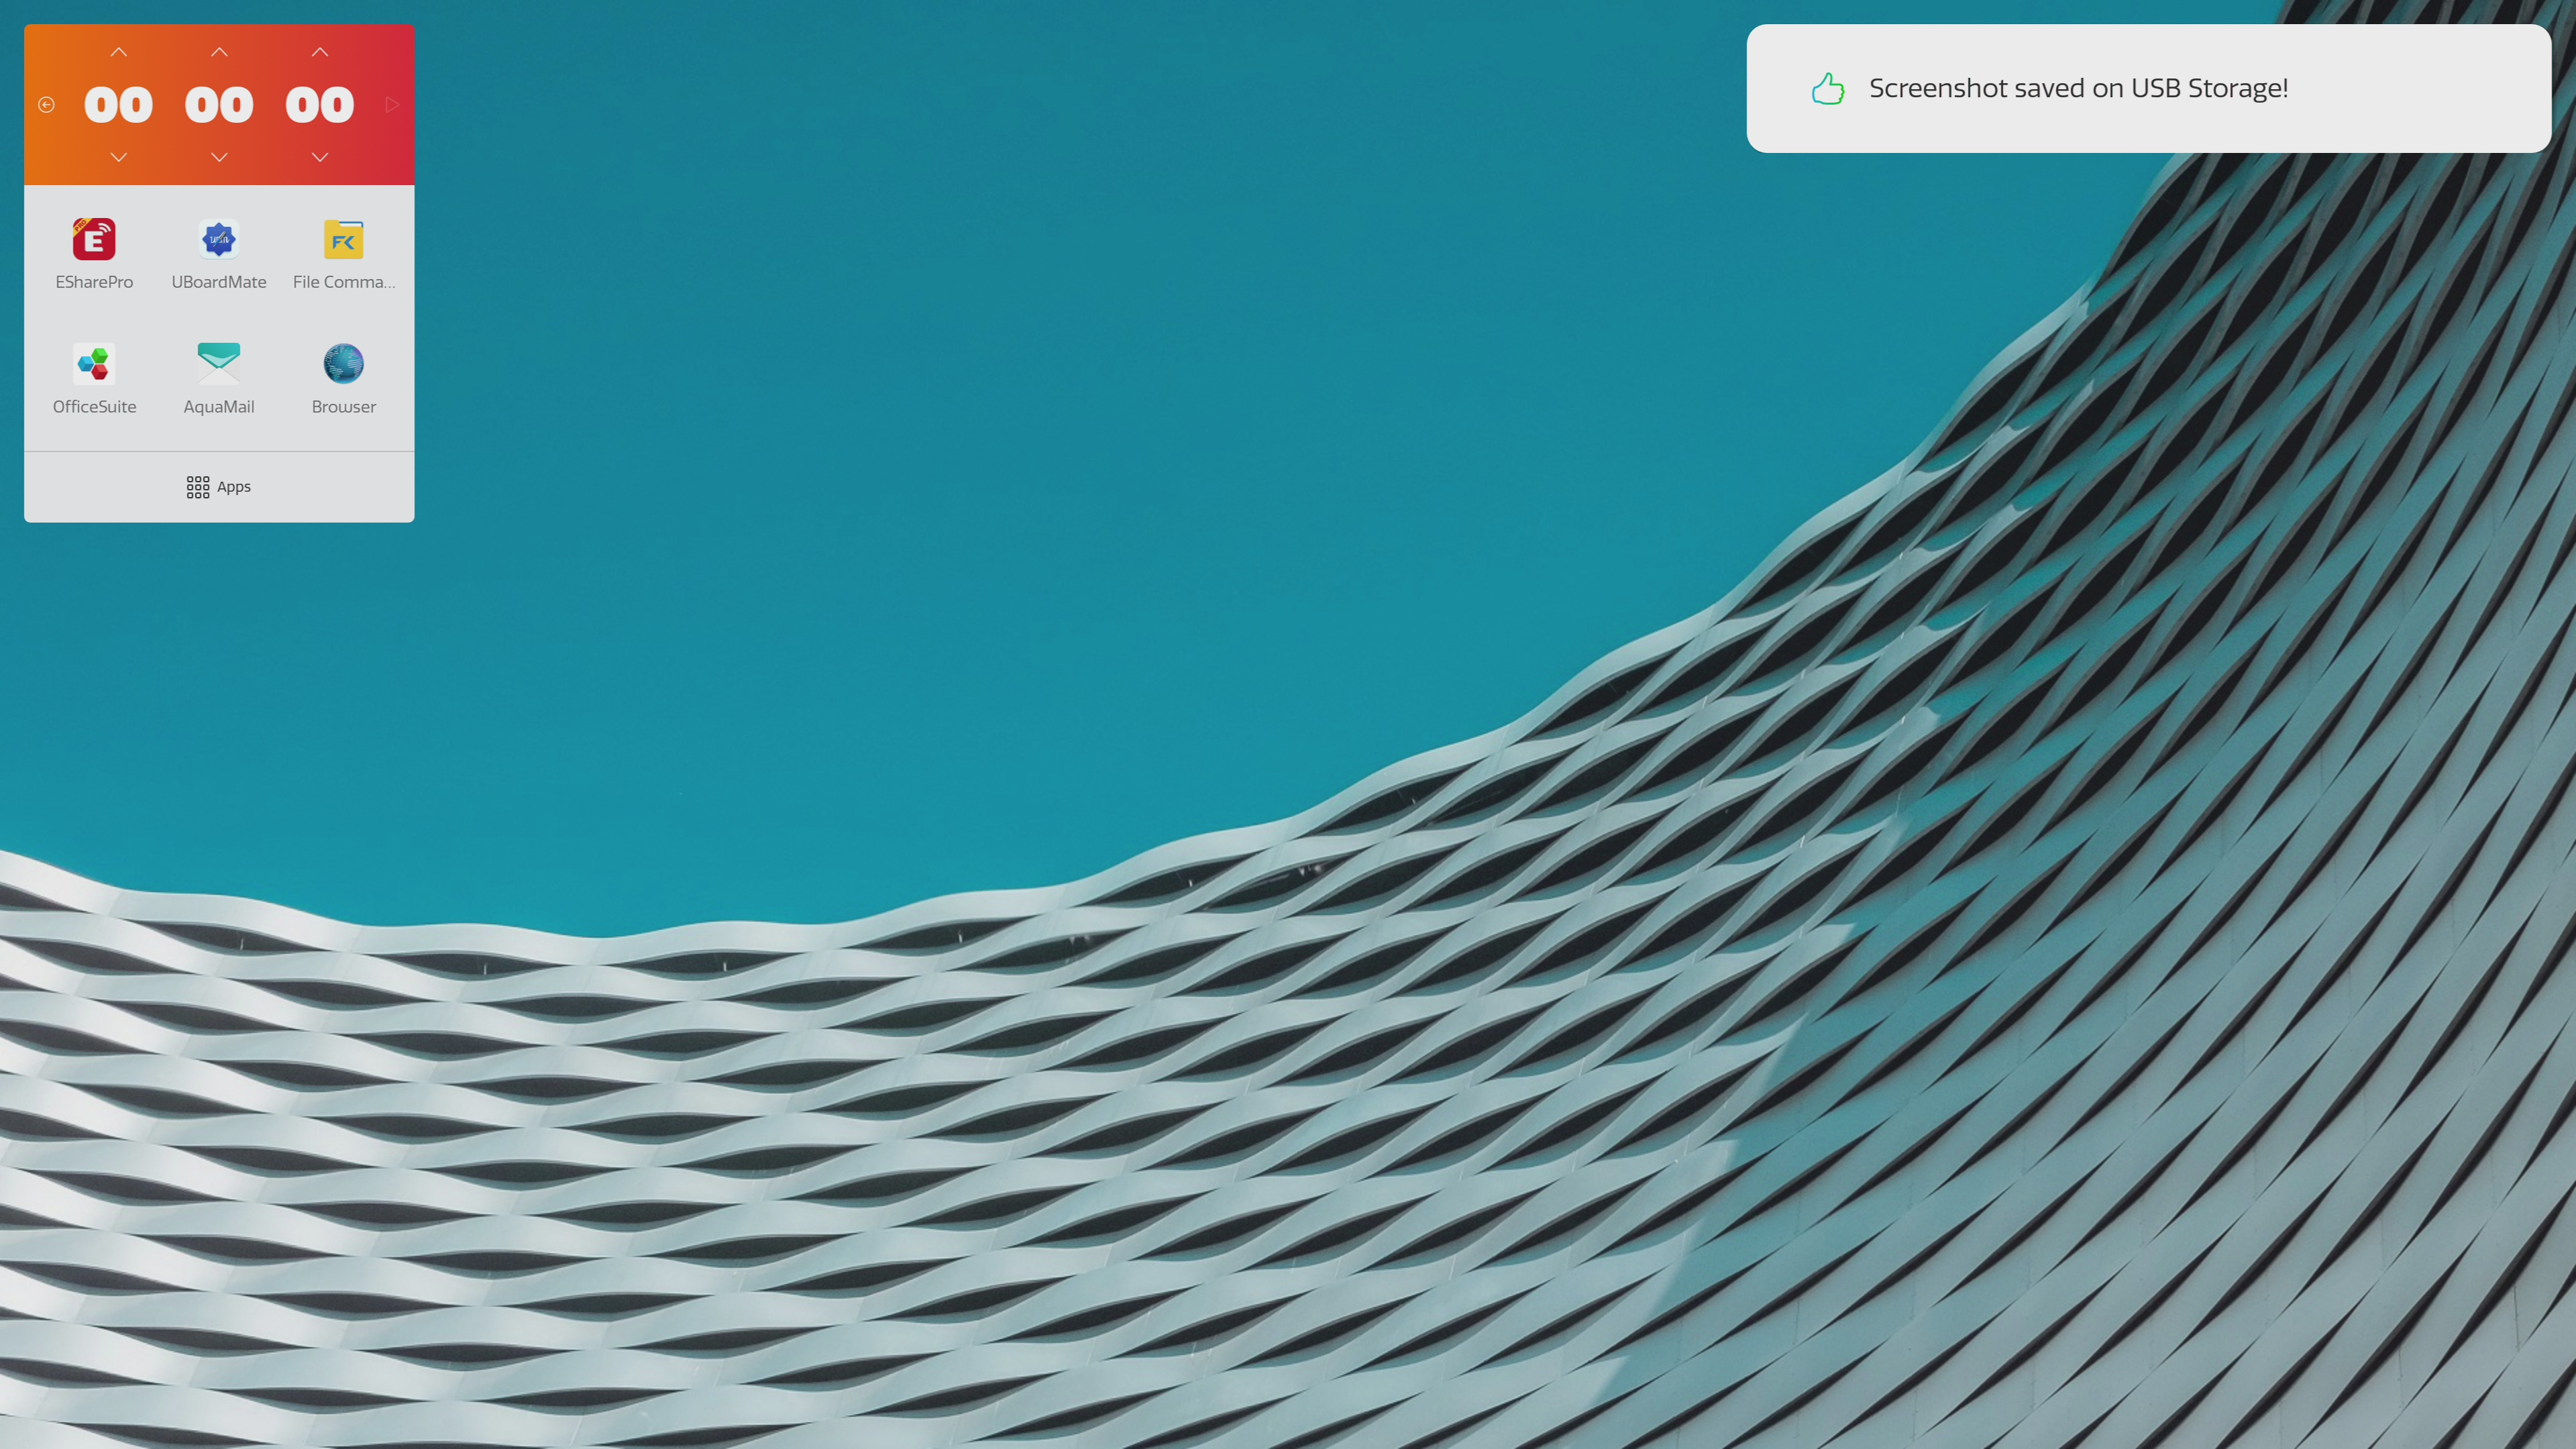Increase the timer hours value
Screen dimensions: 2576x1449
point(118,52)
